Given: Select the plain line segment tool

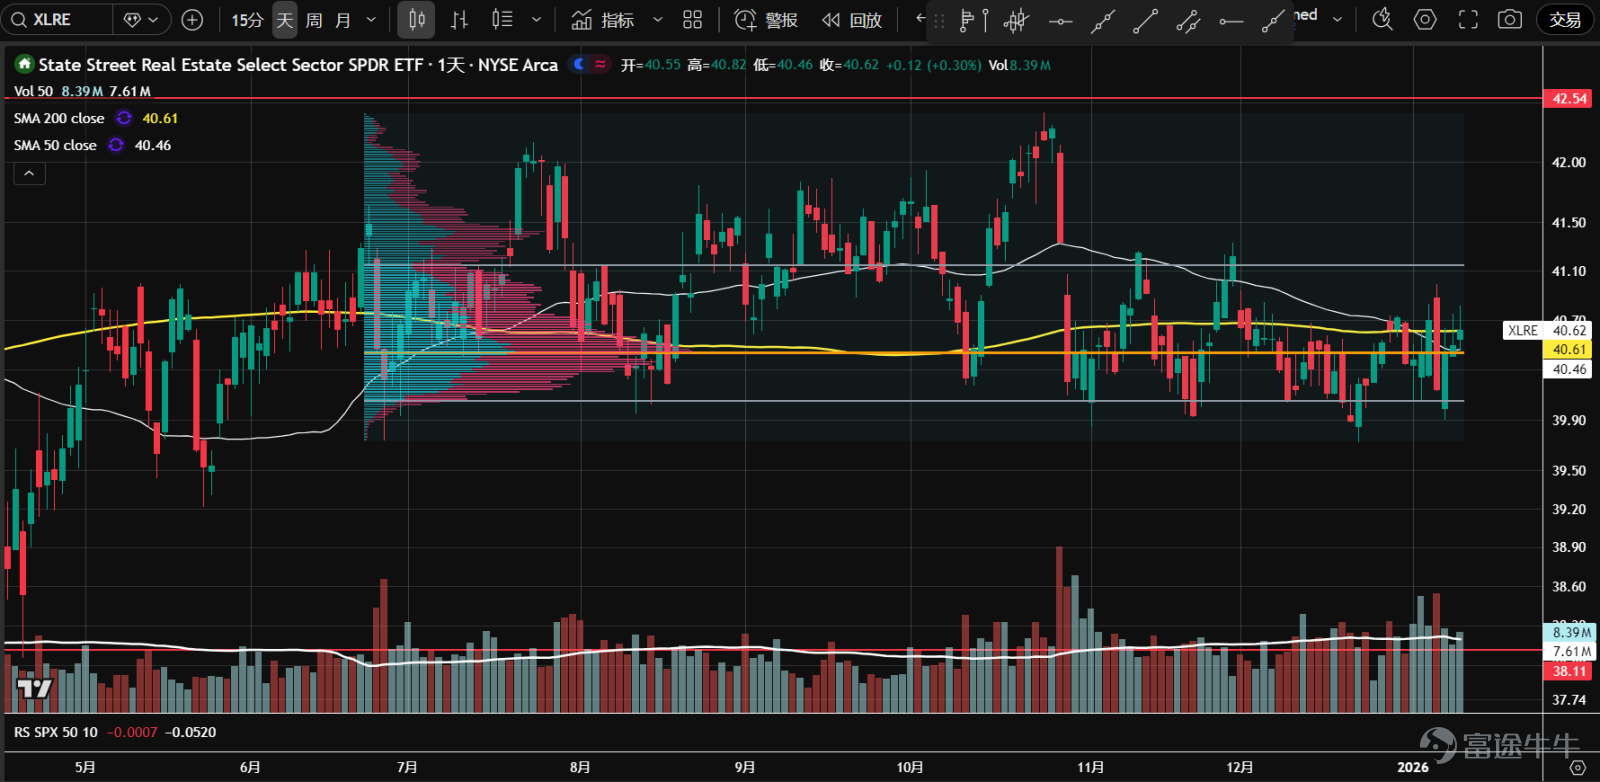Looking at the screenshot, I should (1145, 21).
